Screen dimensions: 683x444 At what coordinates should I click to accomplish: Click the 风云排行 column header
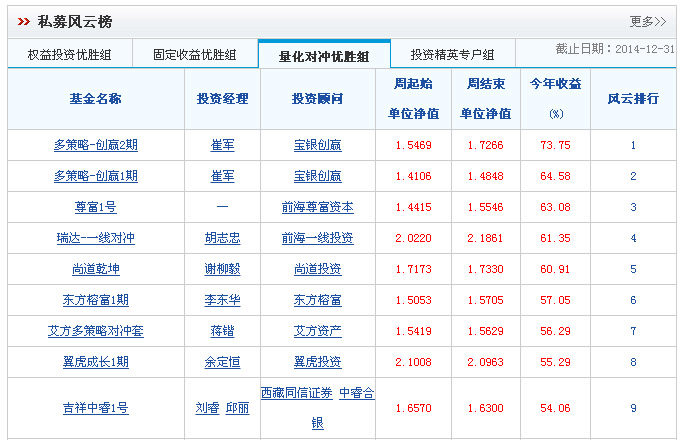[x=633, y=98]
